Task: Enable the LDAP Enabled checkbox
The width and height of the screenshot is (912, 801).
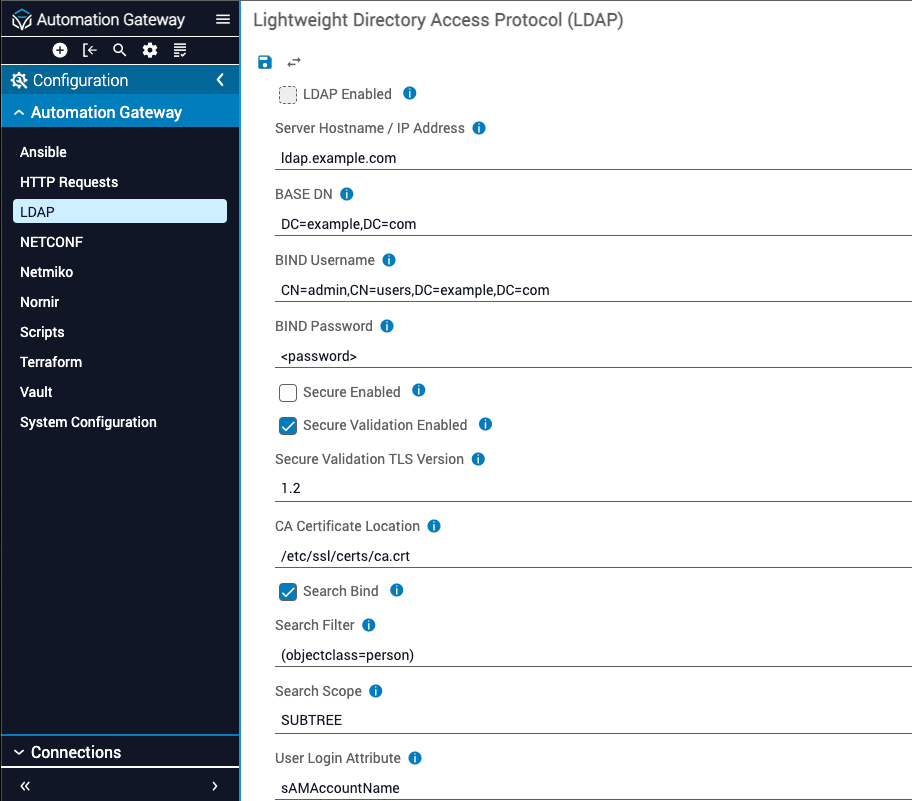Action: (288, 94)
